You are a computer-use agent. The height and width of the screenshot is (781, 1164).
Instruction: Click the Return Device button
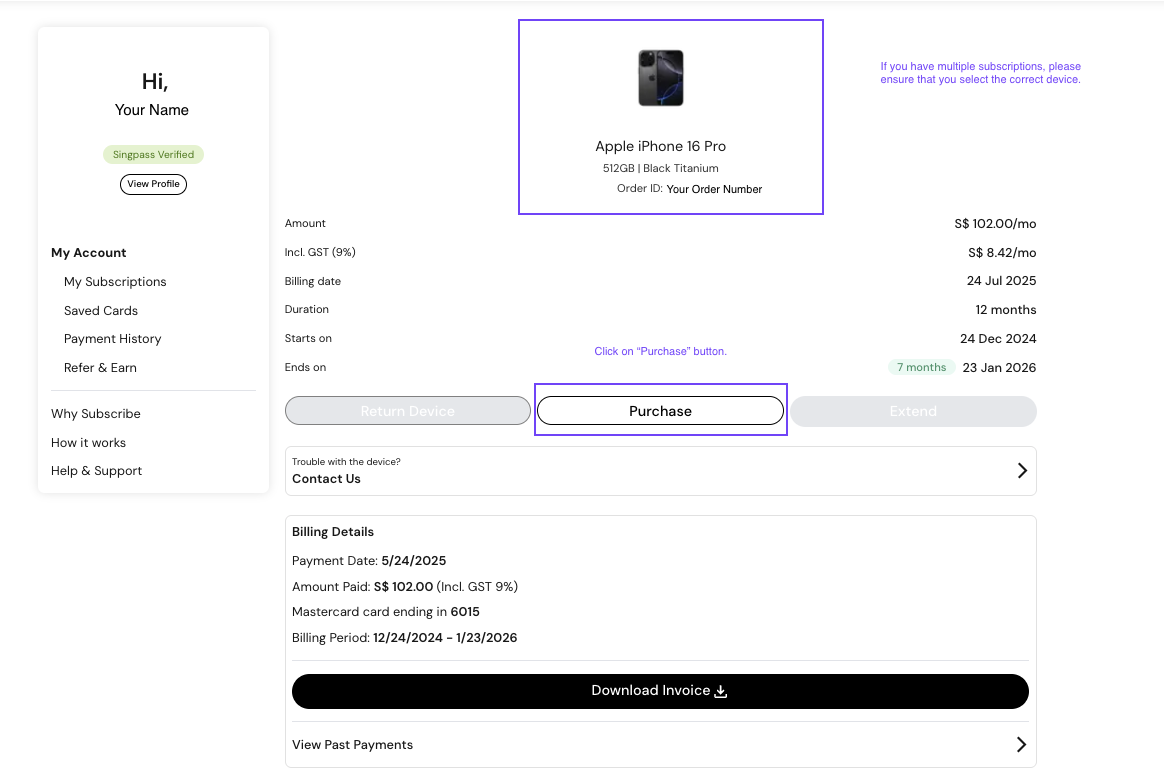408,411
